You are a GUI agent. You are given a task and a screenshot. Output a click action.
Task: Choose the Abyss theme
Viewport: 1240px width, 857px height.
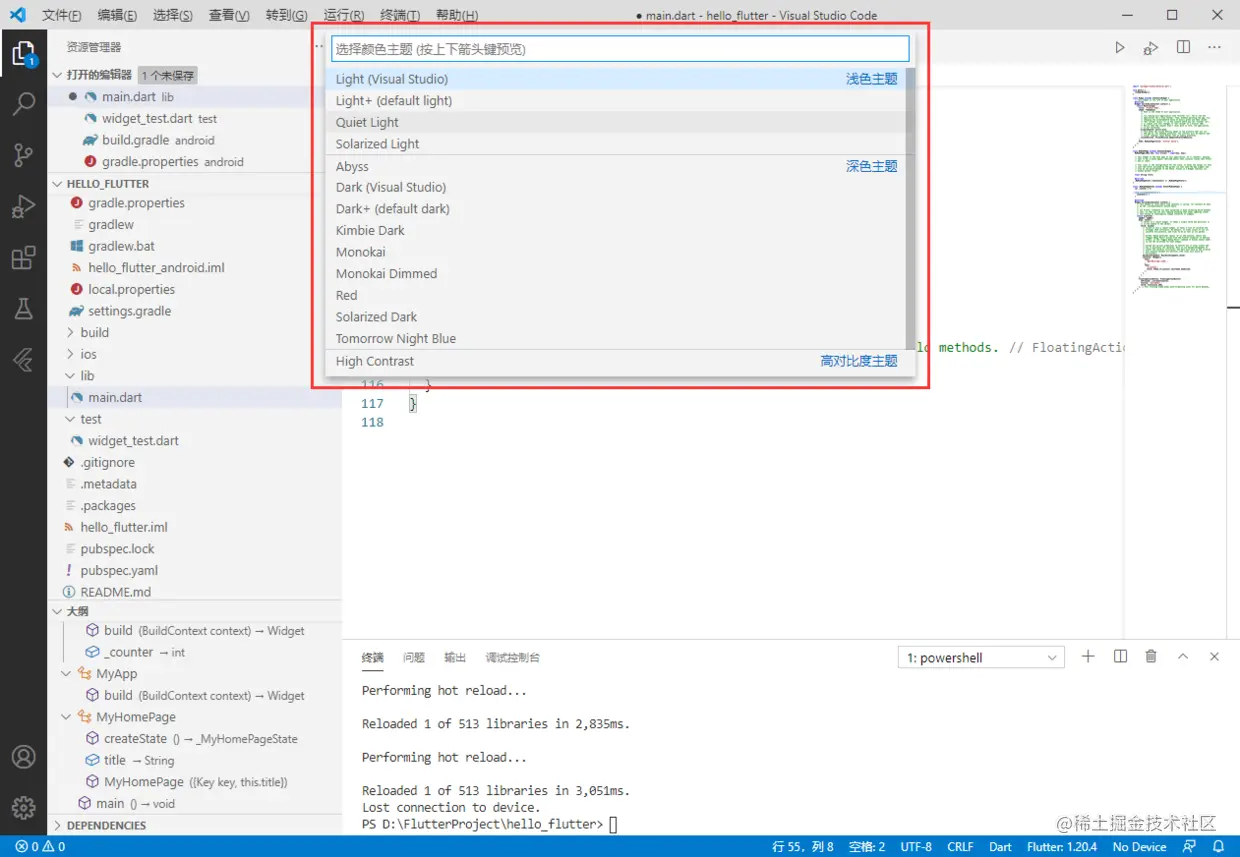[x=616, y=166]
